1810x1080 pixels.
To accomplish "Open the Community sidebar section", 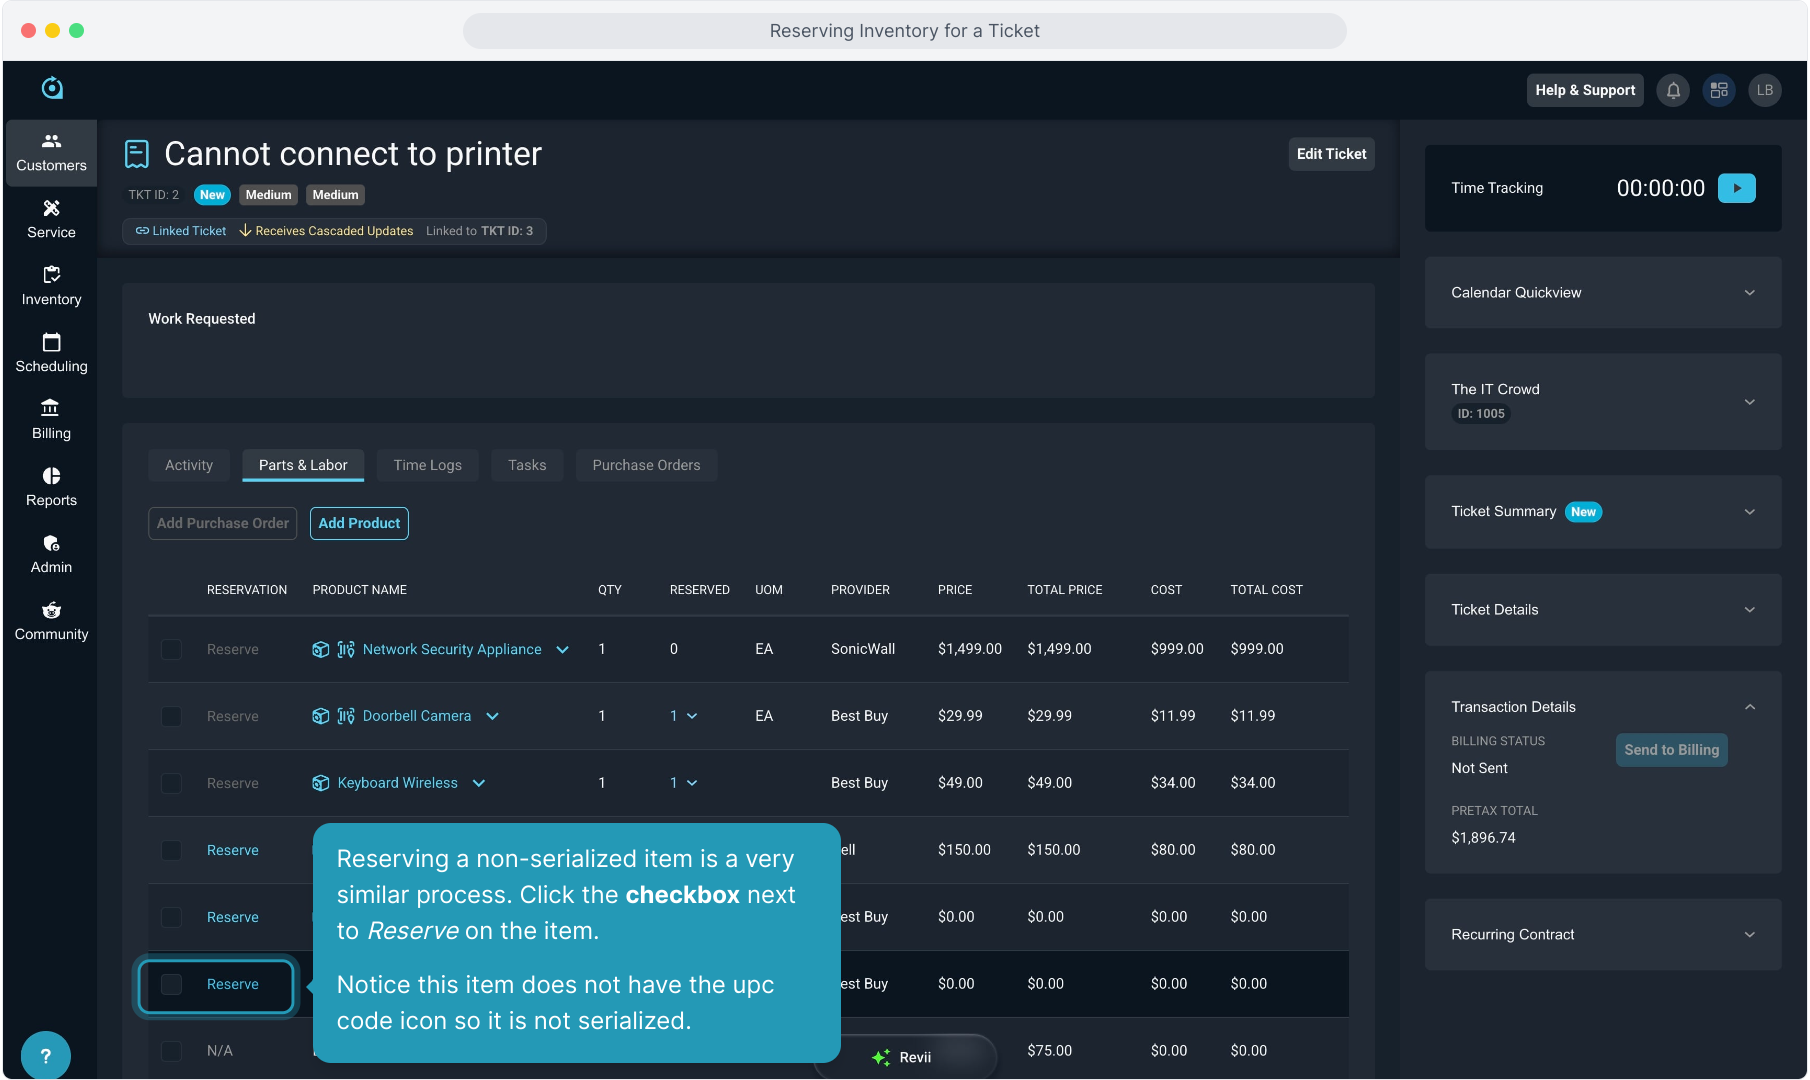I will tap(51, 621).
